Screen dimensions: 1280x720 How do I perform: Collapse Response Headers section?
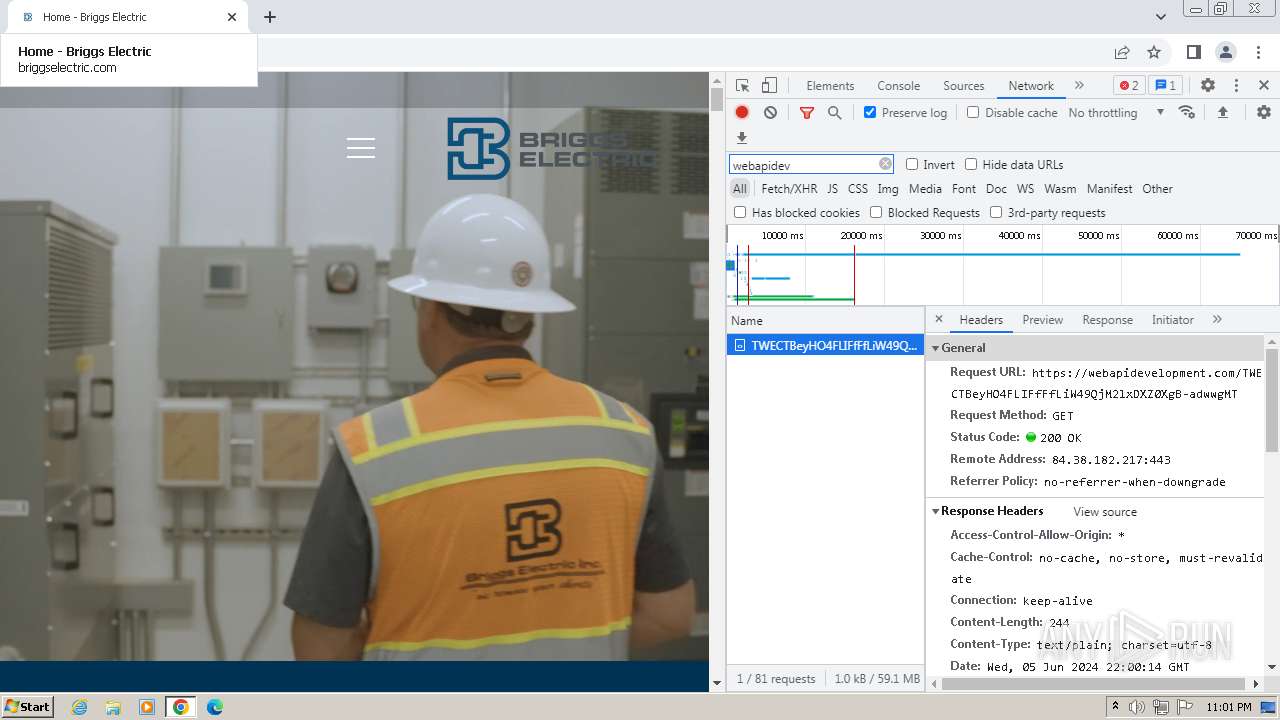click(x=936, y=511)
